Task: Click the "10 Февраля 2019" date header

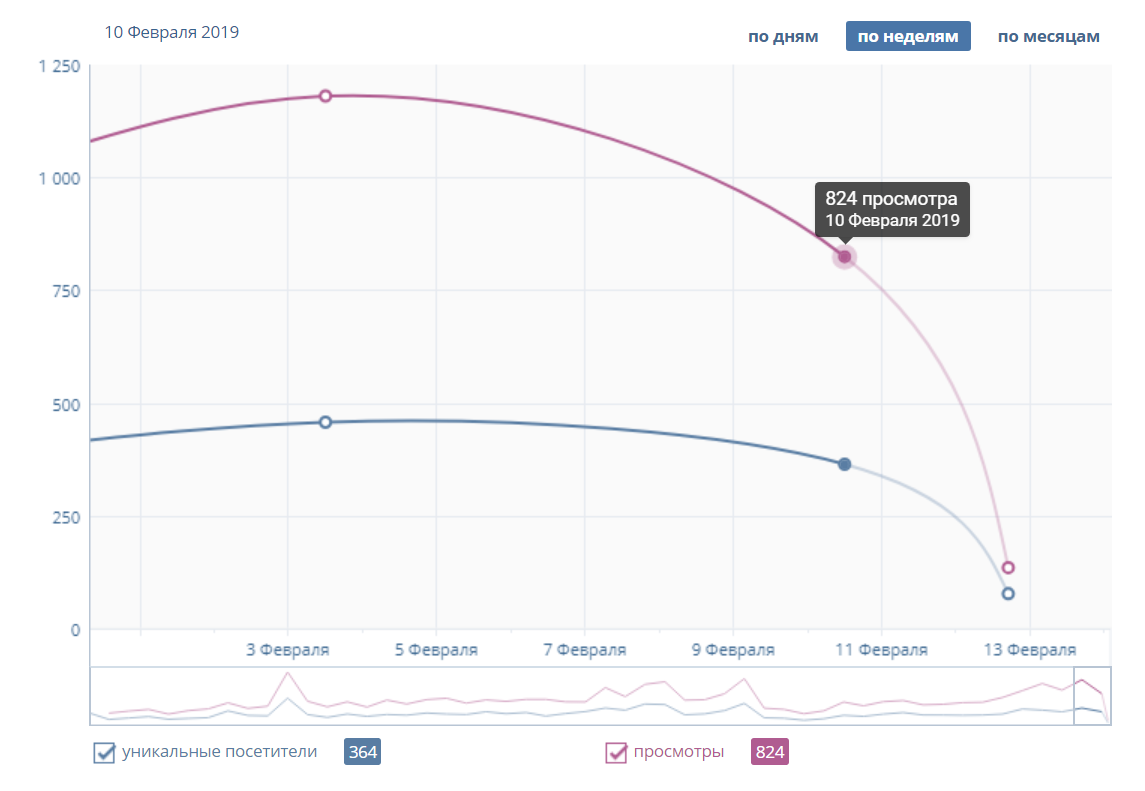Action: coord(172,32)
